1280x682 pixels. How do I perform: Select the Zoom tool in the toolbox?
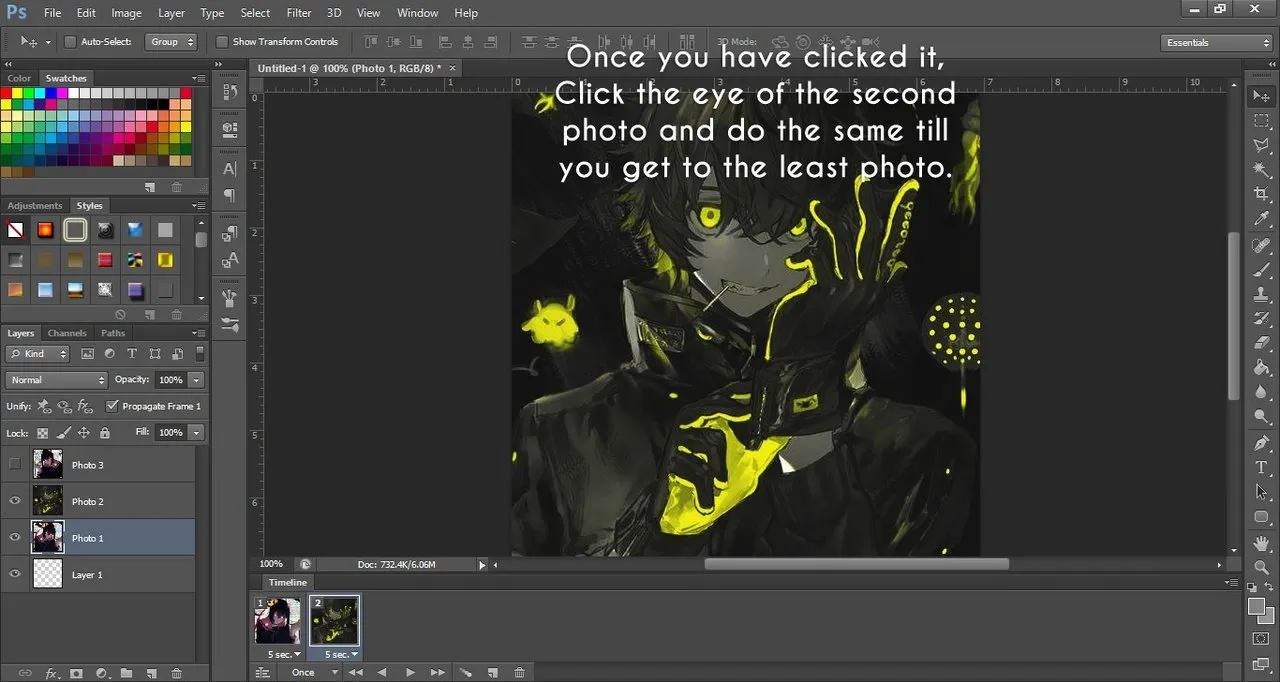coord(1261,567)
